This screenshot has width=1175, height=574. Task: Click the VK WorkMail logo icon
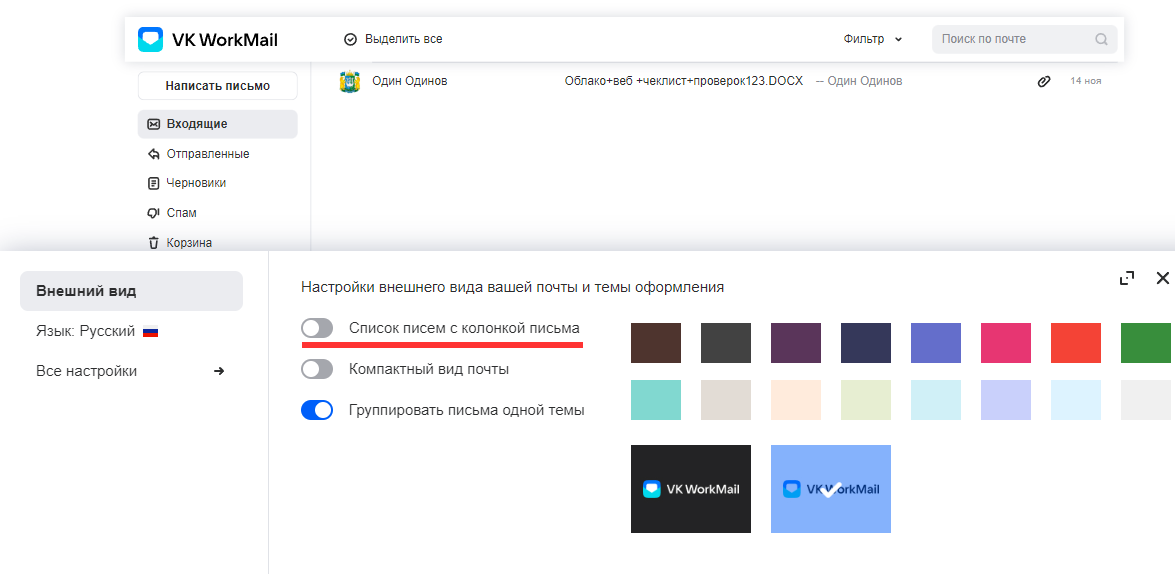[150, 39]
